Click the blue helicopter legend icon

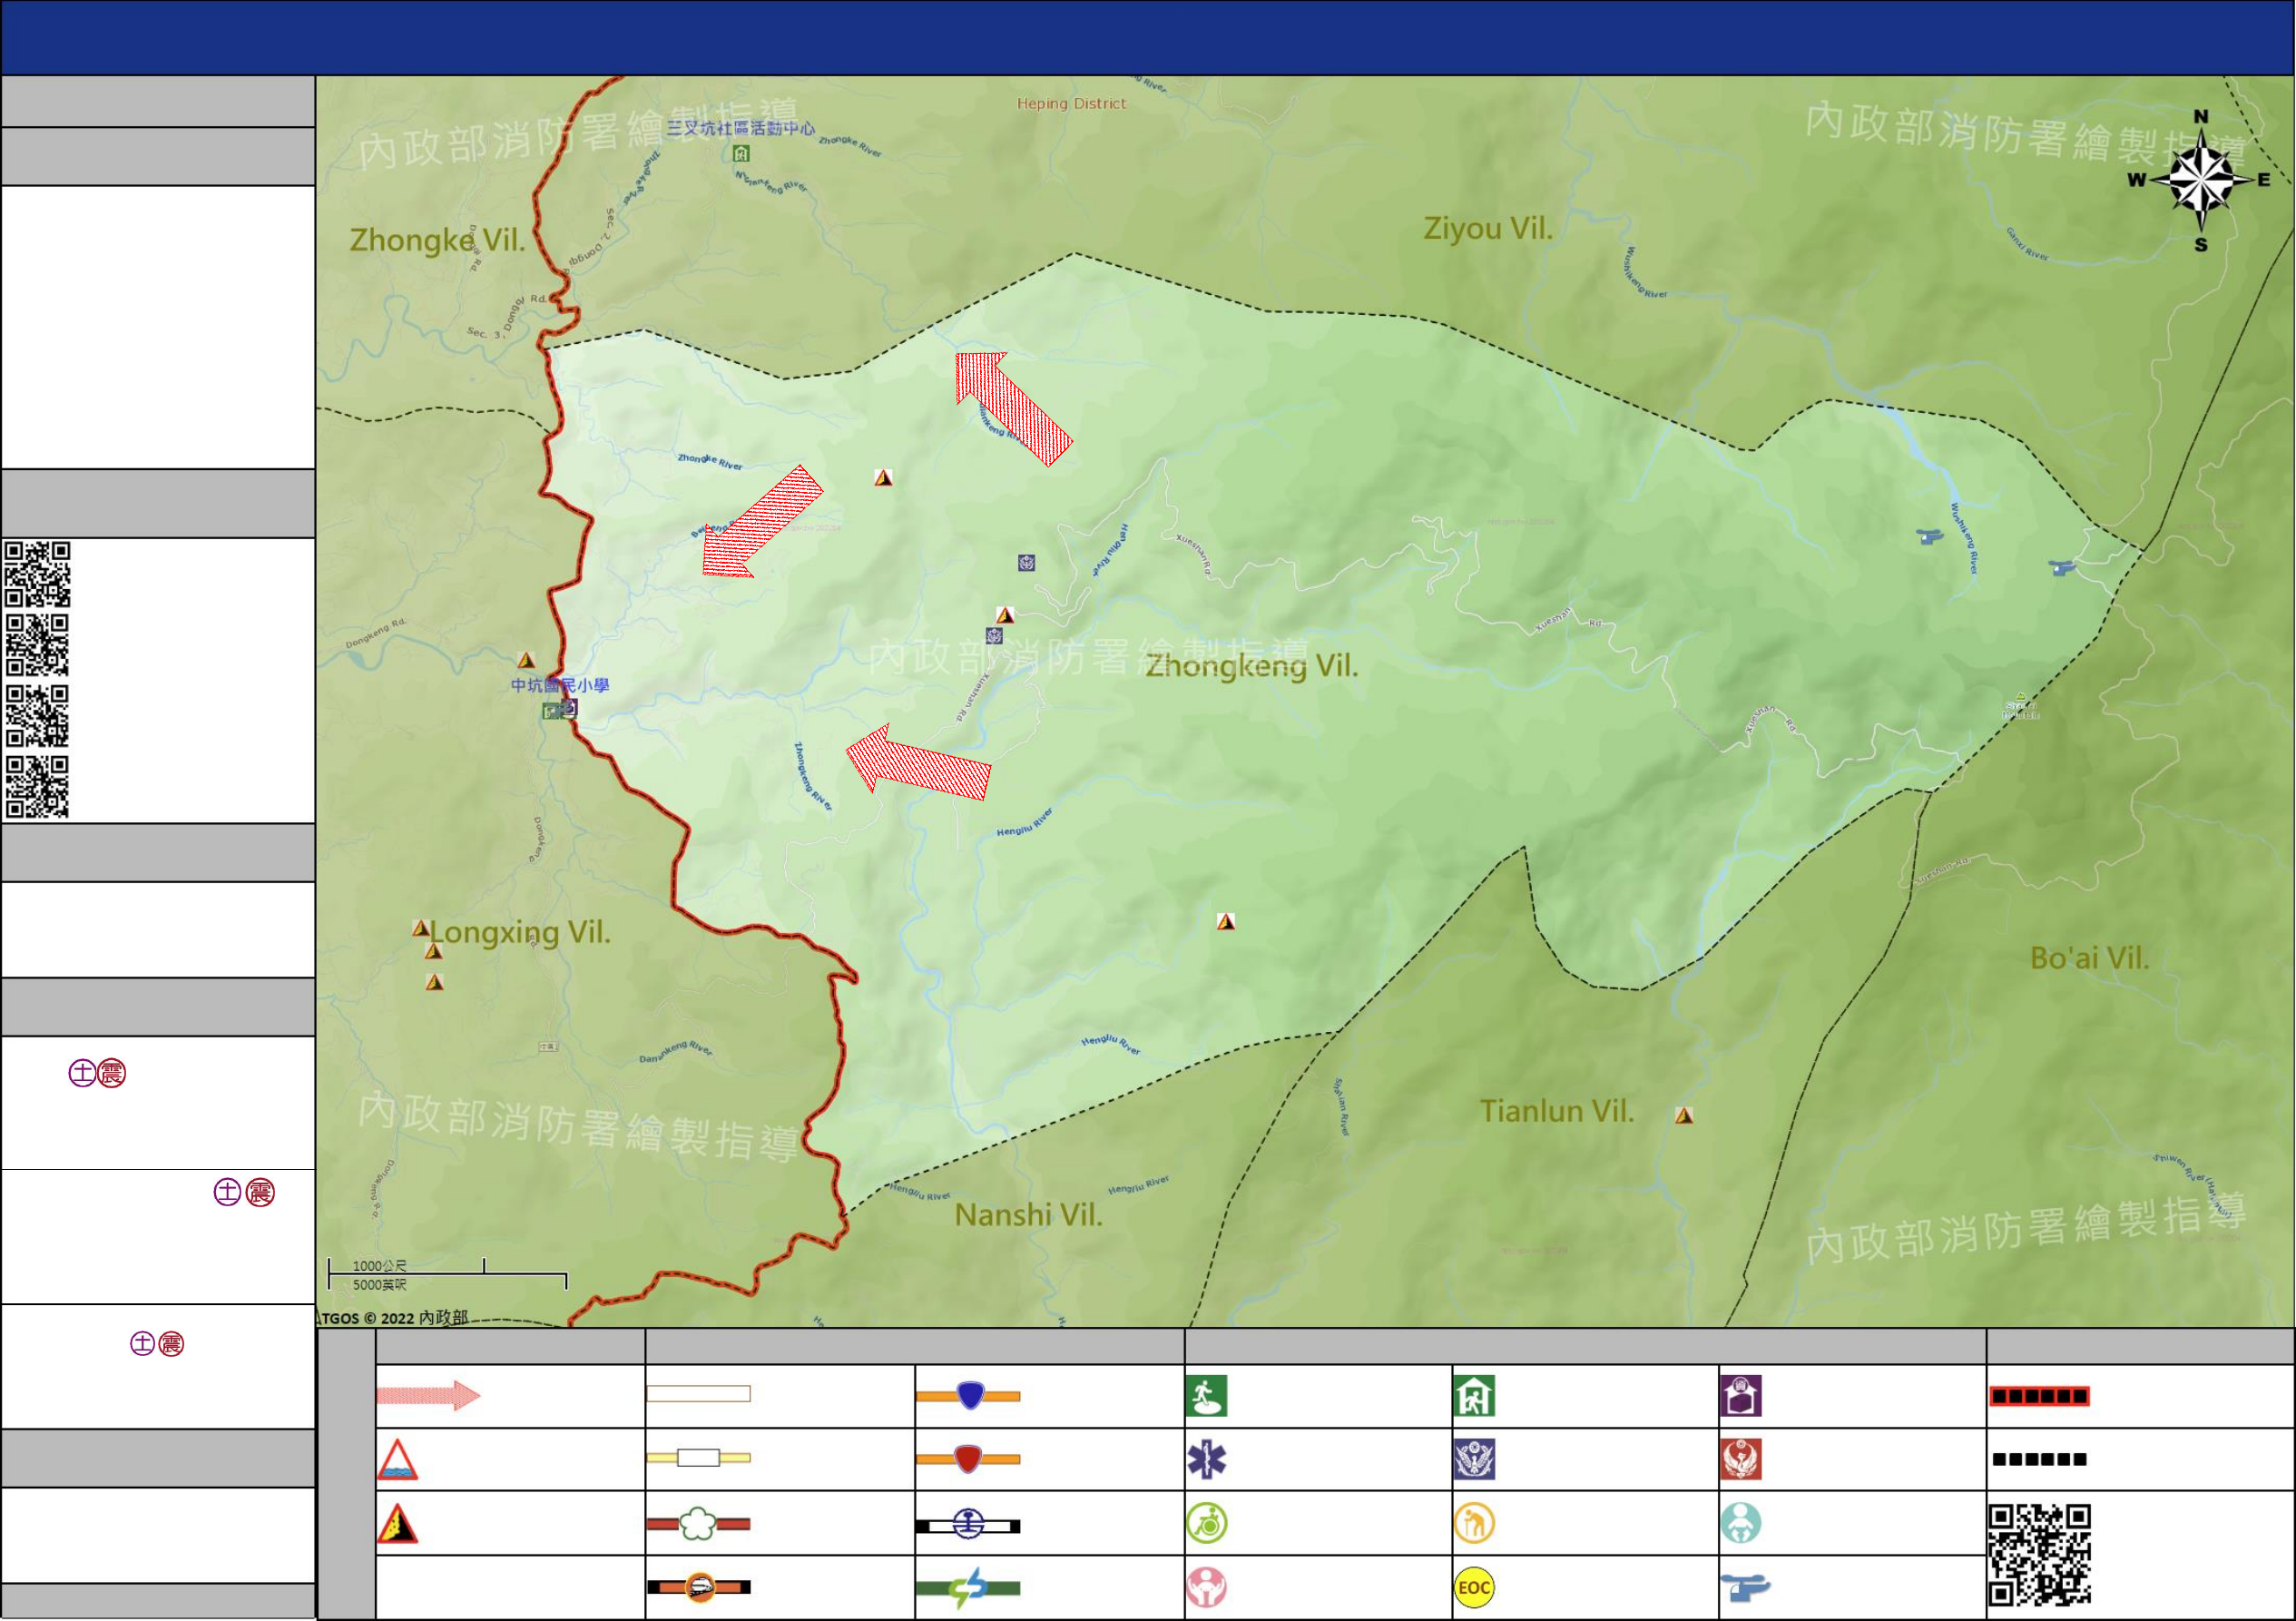[1746, 1588]
